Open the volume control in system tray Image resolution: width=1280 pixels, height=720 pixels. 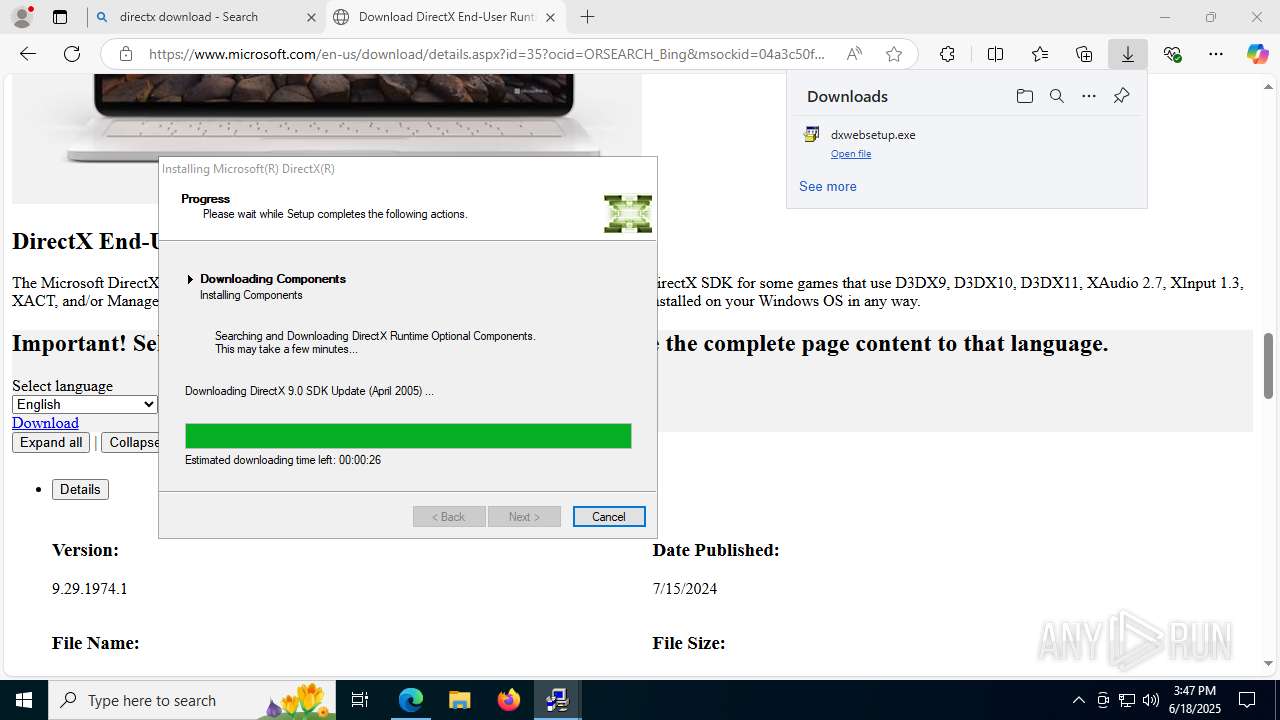point(1151,700)
